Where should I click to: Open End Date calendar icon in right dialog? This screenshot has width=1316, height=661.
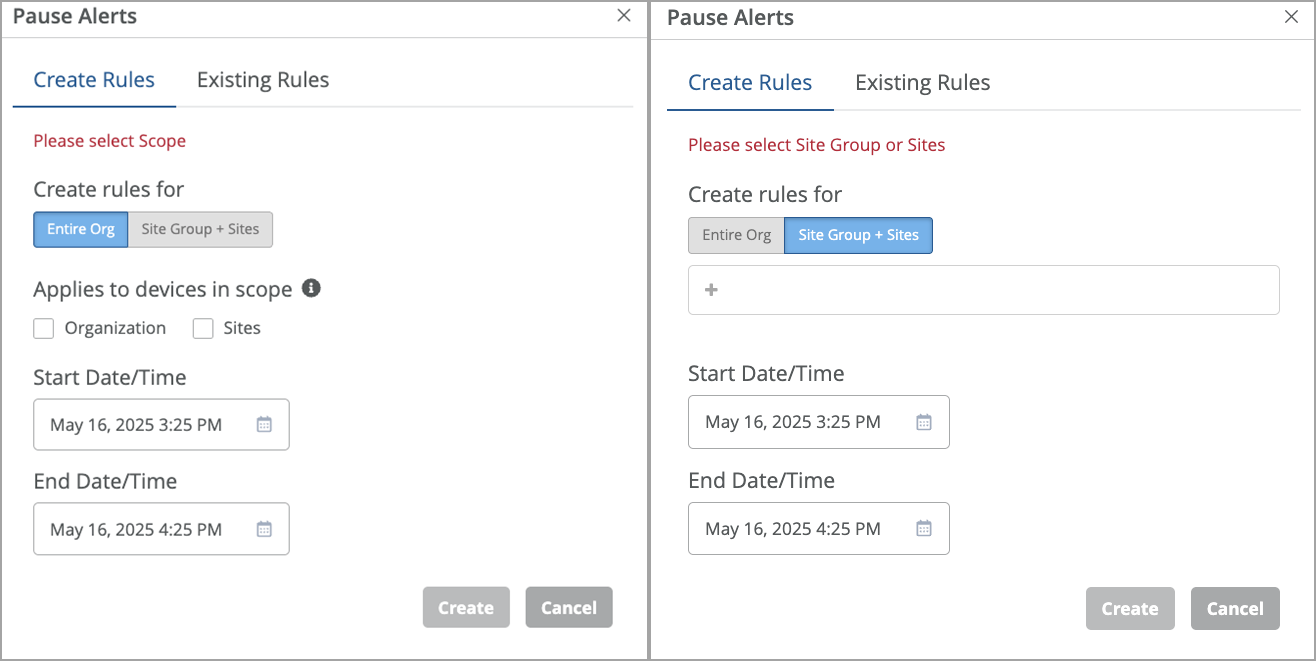click(x=924, y=528)
